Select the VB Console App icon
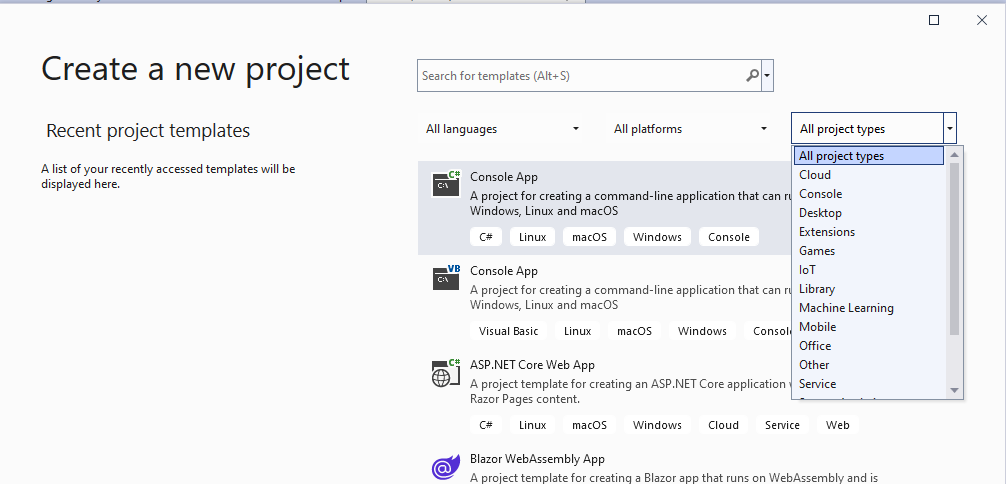Viewport: 1006px width, 484px height. [447, 277]
